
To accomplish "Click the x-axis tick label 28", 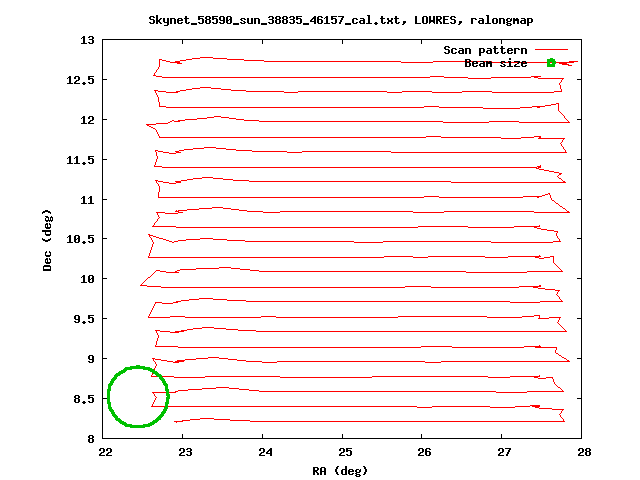I will 584,452.
